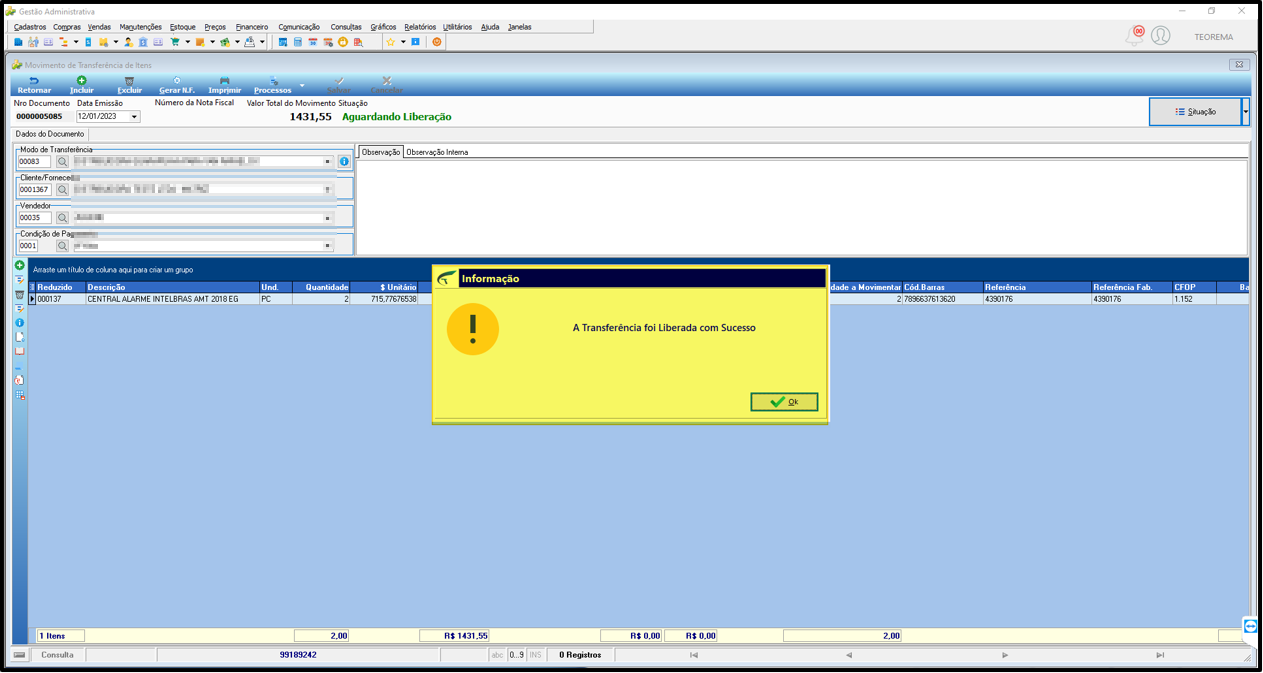Expand the favorites star dropdown arrow
Image resolution: width=1263 pixels, height=673 pixels.
point(403,42)
